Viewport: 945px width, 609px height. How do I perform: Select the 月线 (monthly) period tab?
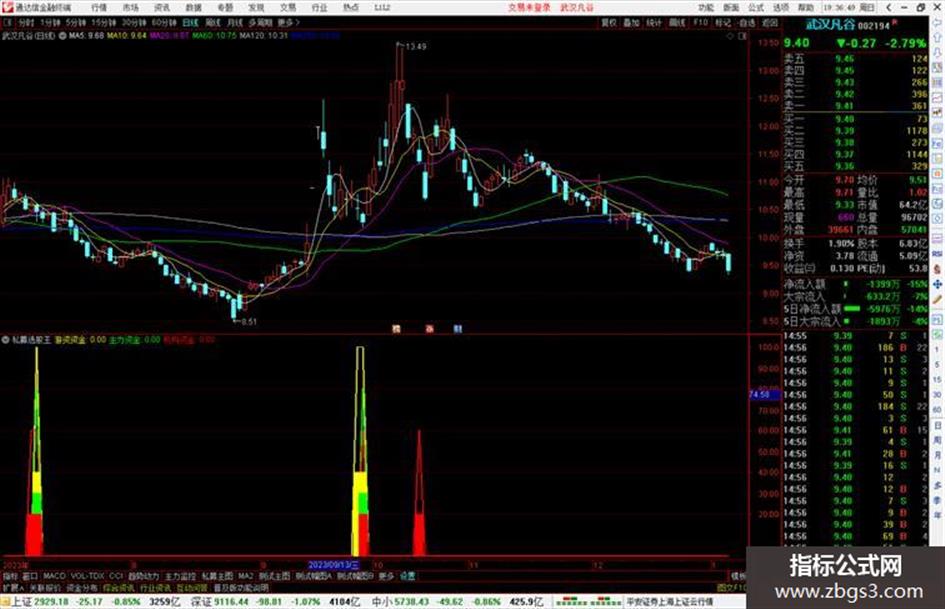234,22
